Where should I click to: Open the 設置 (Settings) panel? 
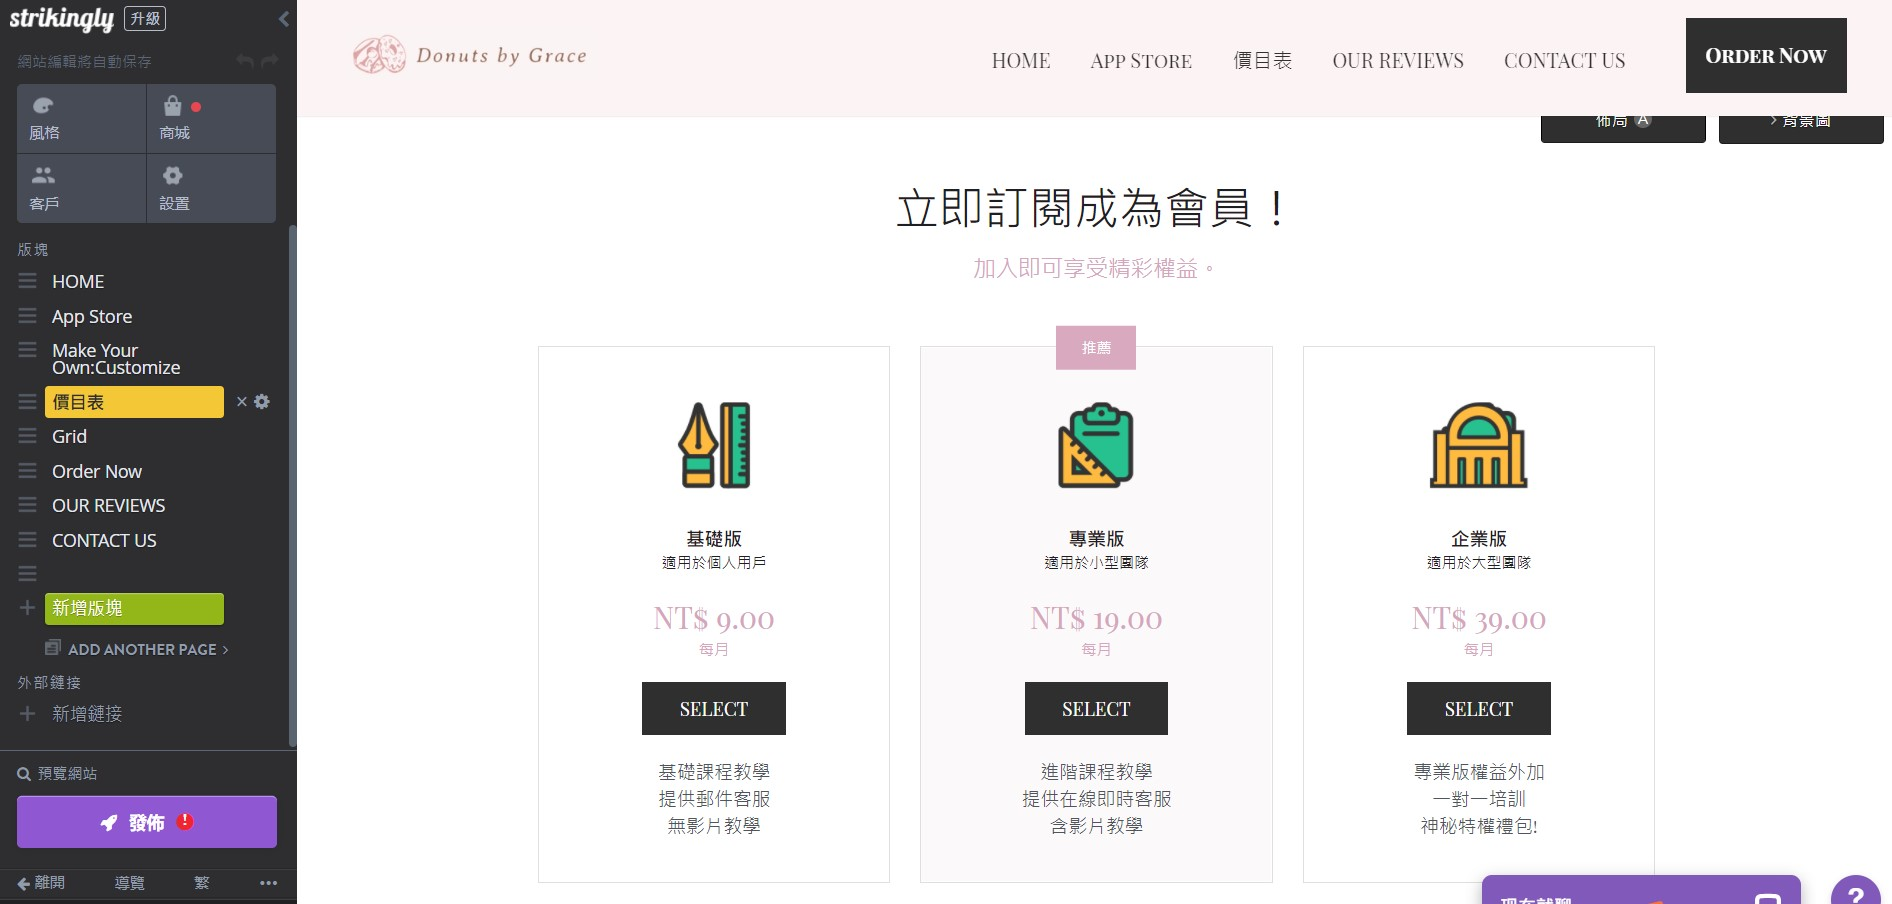tap(174, 188)
